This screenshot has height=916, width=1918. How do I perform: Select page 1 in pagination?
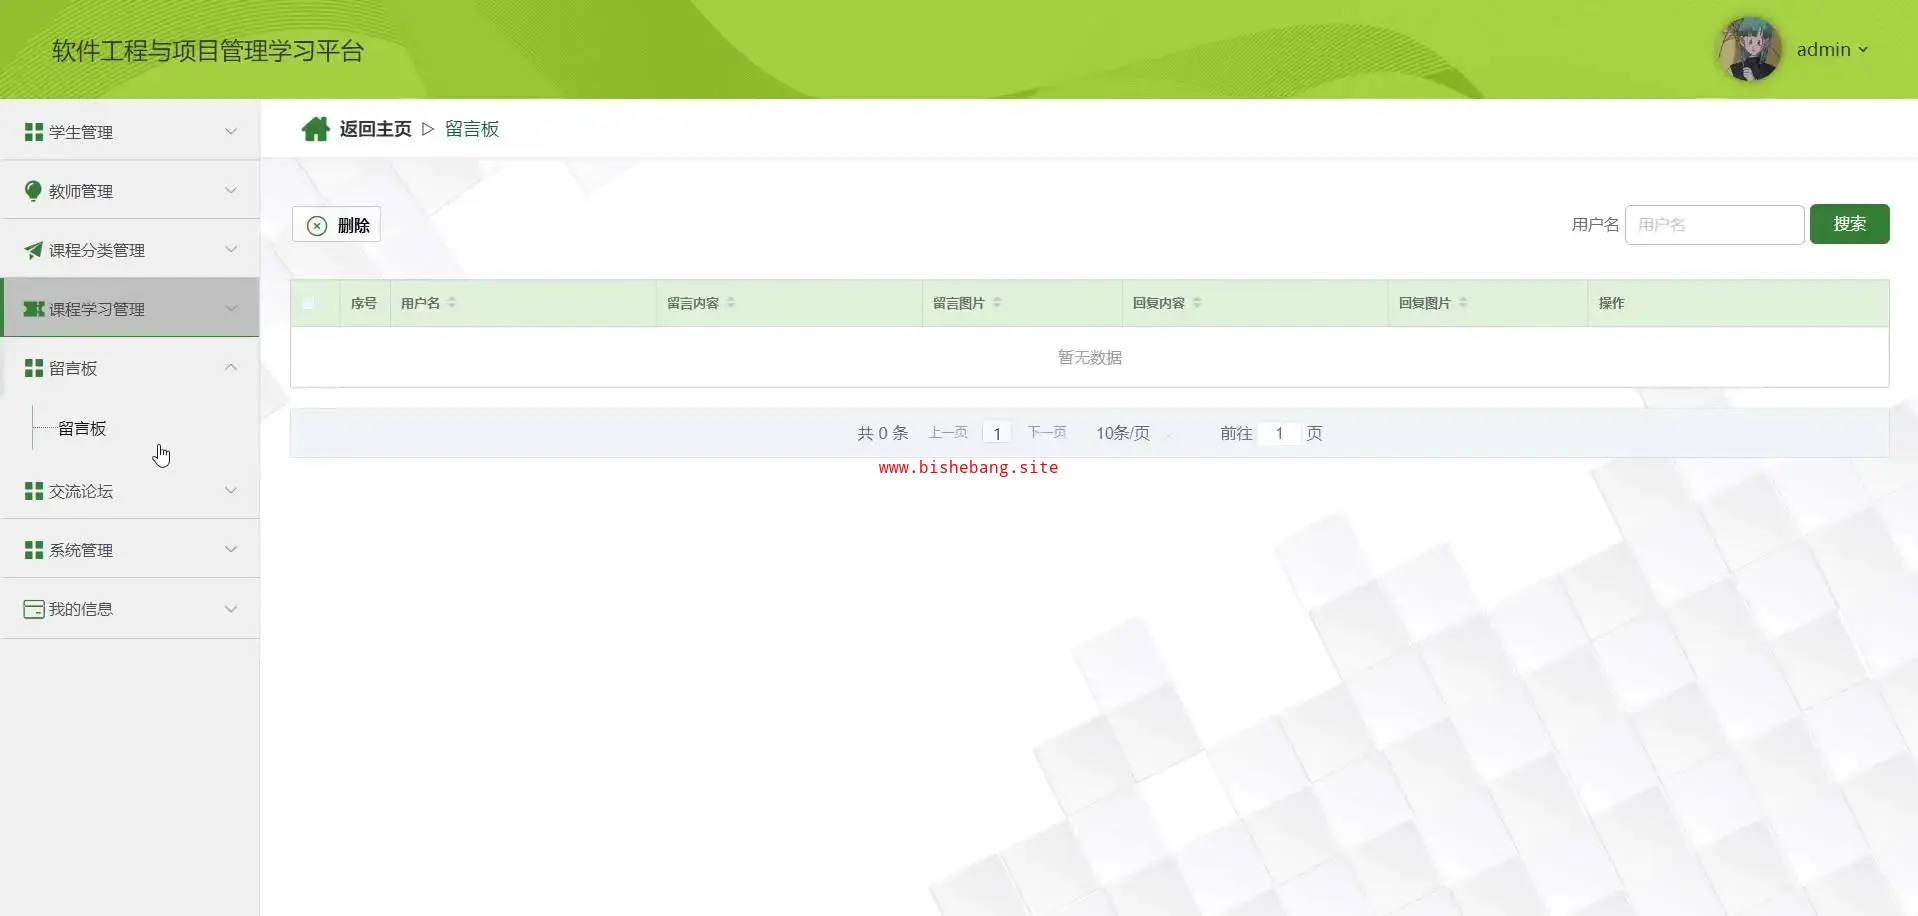pyautogui.click(x=997, y=433)
